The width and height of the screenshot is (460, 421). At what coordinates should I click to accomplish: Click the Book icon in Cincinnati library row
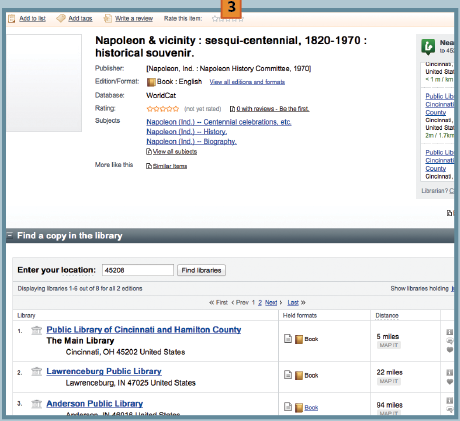299,339
